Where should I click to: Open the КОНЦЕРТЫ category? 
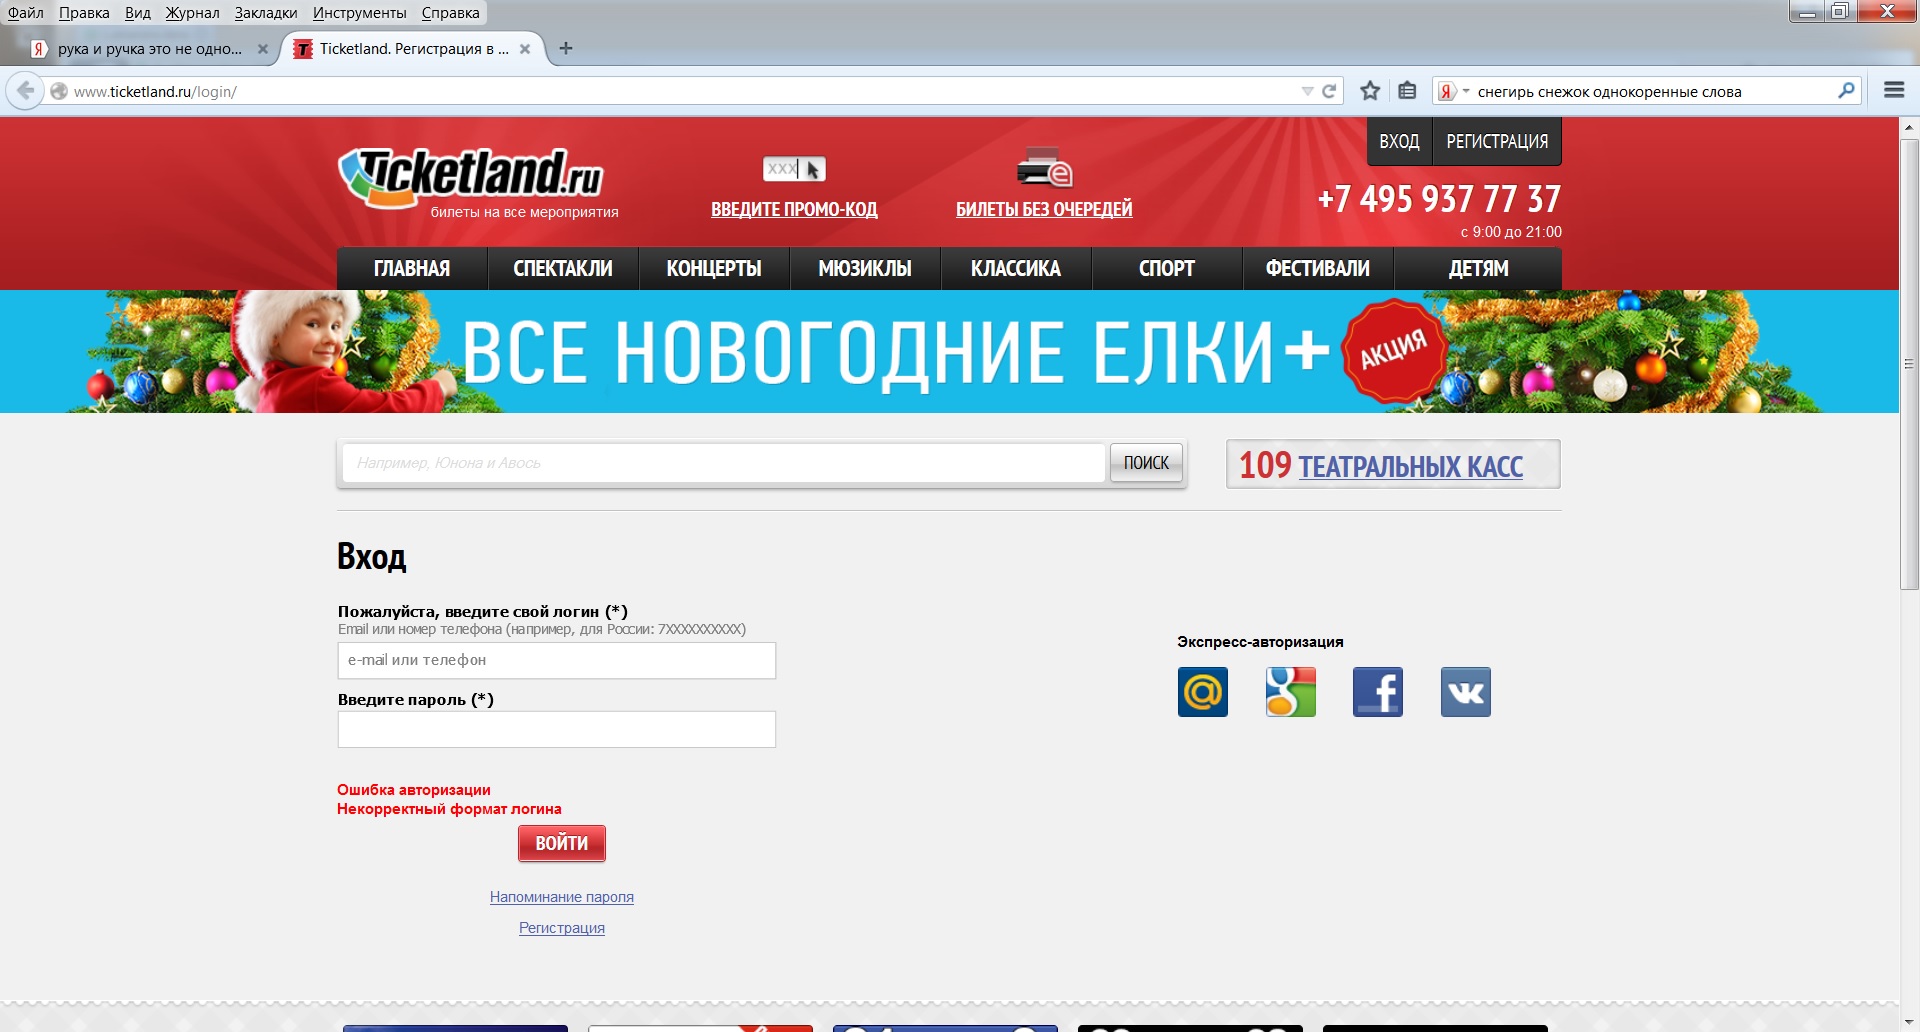(x=714, y=268)
